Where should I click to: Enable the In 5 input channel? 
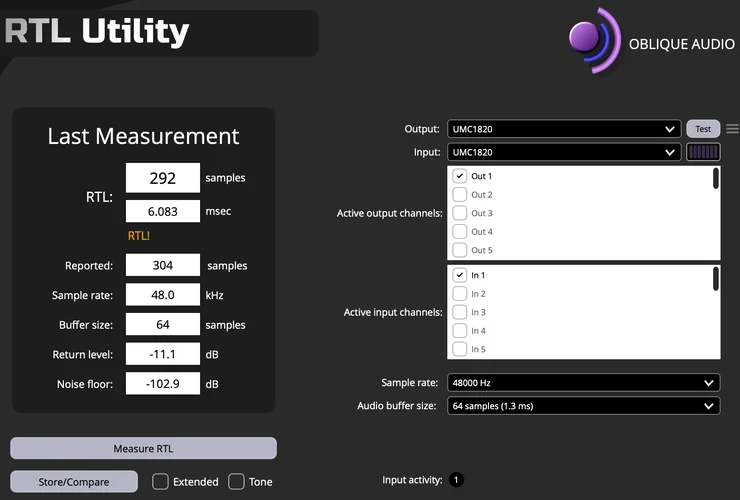click(460, 349)
